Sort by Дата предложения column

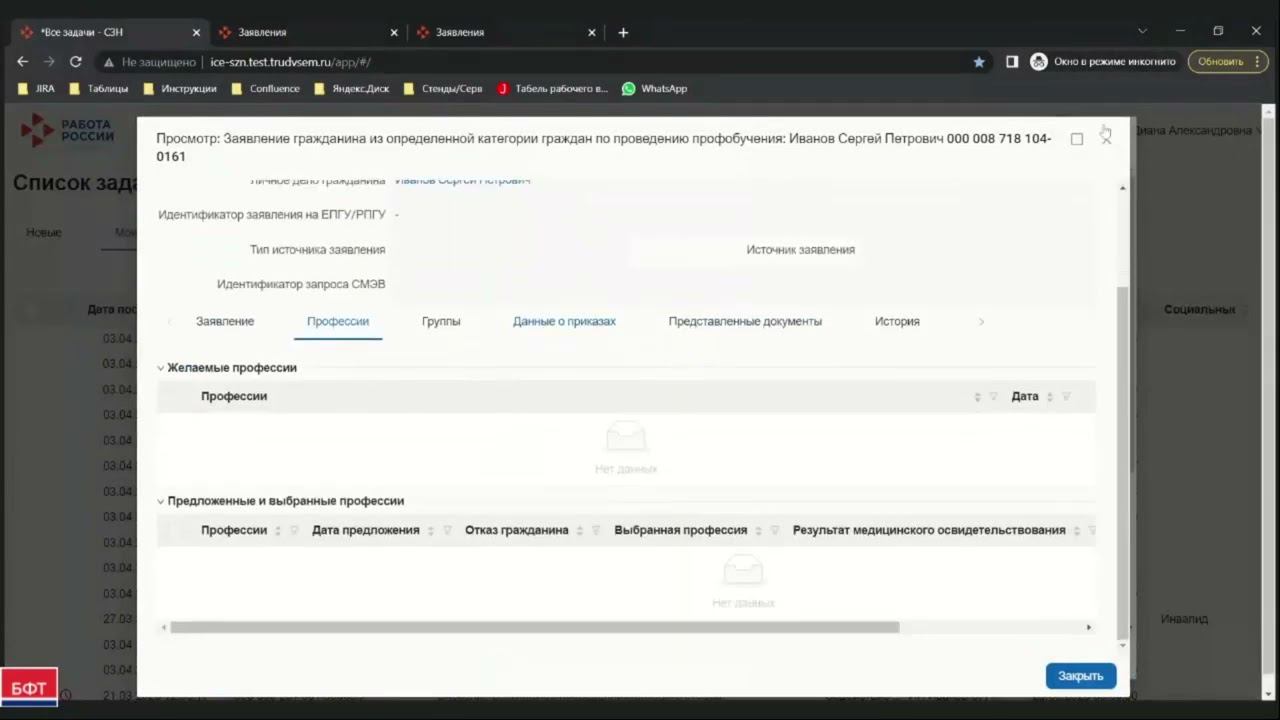pyautogui.click(x=431, y=531)
